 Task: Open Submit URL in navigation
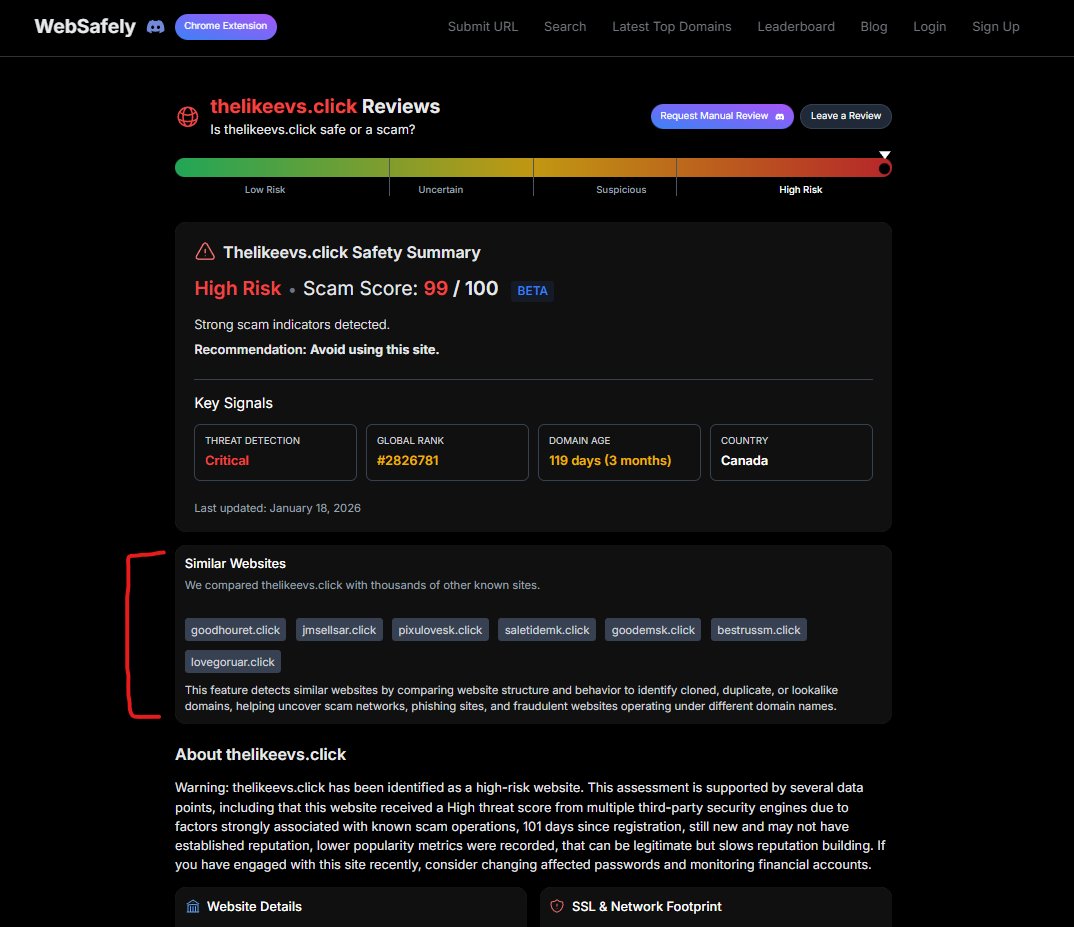click(483, 27)
